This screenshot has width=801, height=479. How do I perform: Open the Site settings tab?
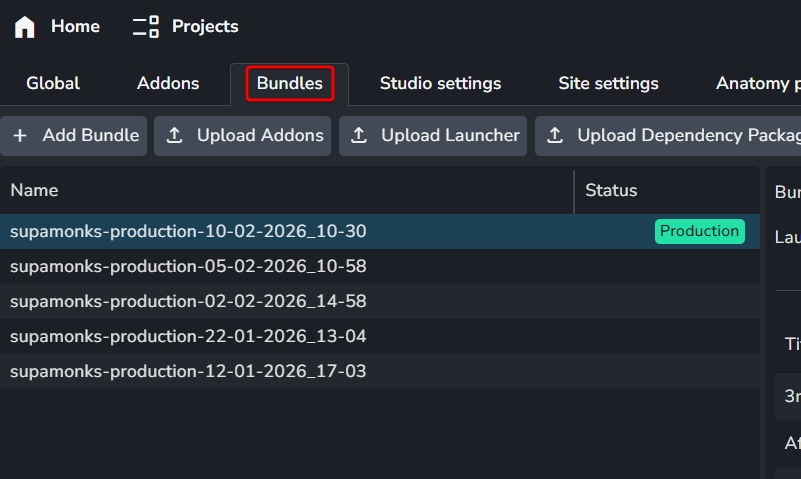[608, 84]
